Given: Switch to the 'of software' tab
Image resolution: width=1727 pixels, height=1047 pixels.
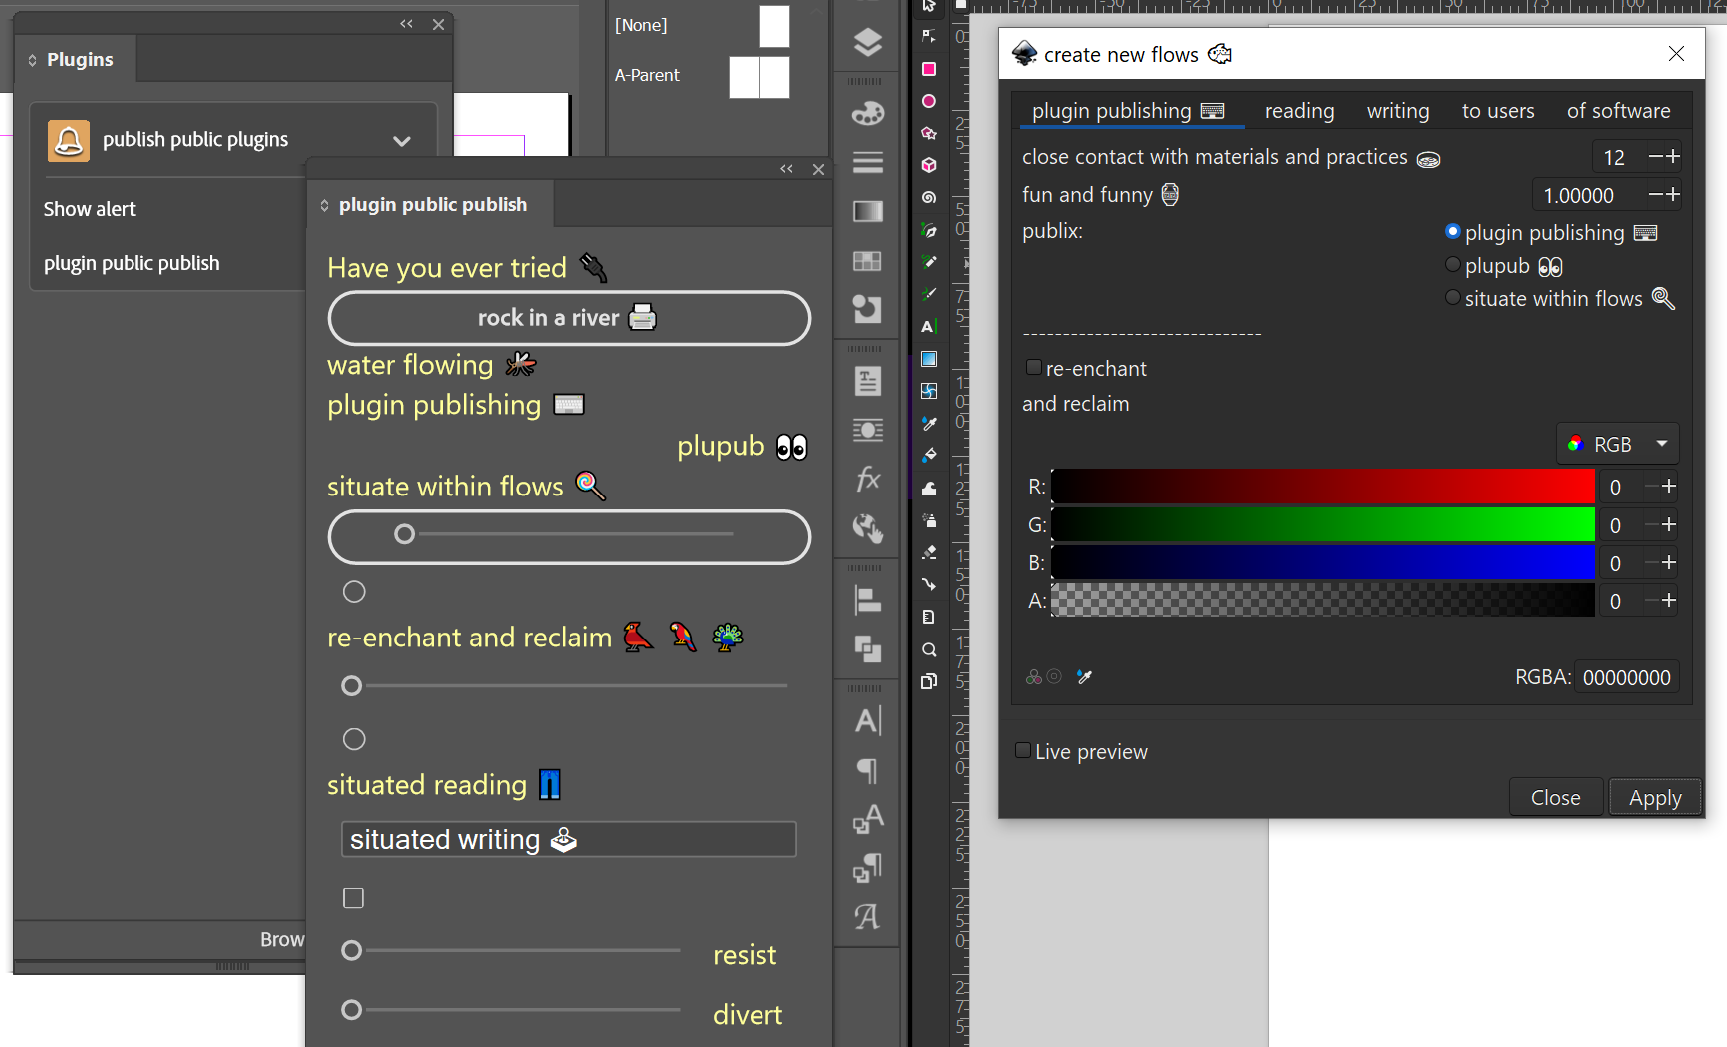Looking at the screenshot, I should tap(1618, 111).
